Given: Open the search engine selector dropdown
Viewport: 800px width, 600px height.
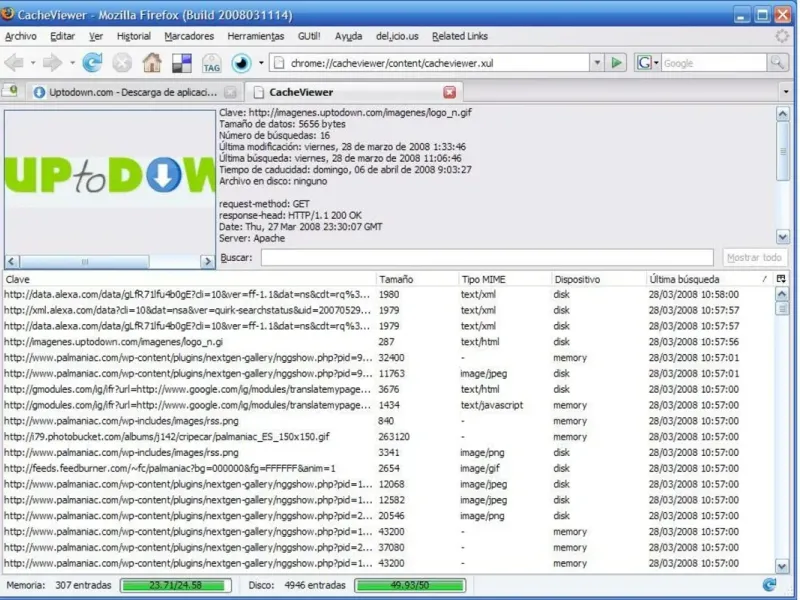Looking at the screenshot, I should [x=656, y=63].
